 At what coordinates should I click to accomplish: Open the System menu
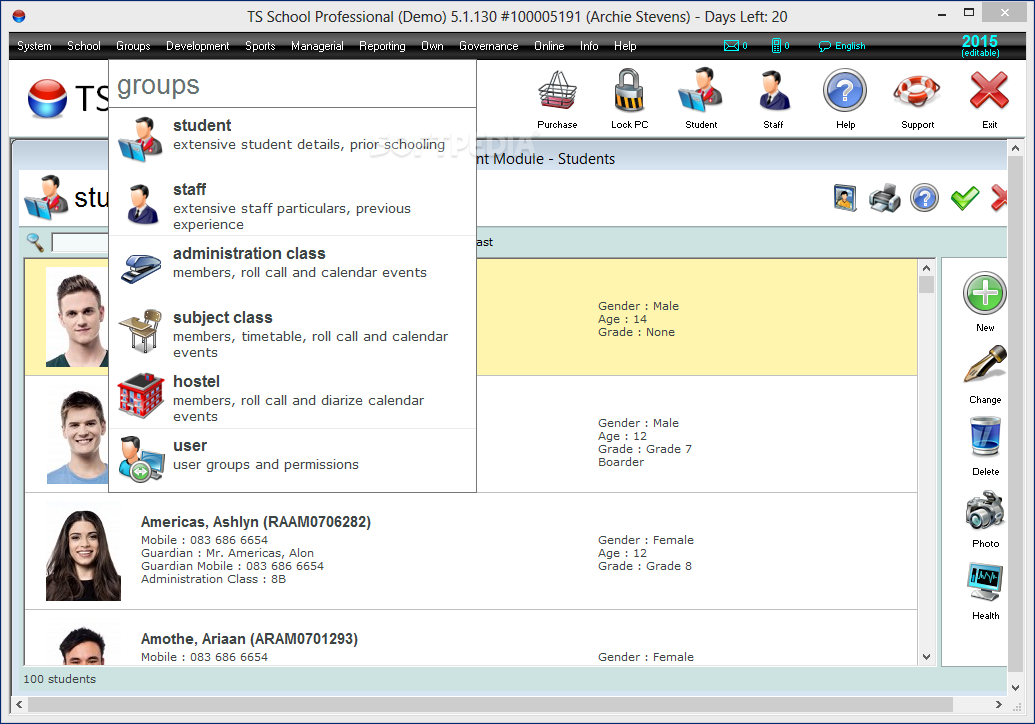click(x=34, y=46)
